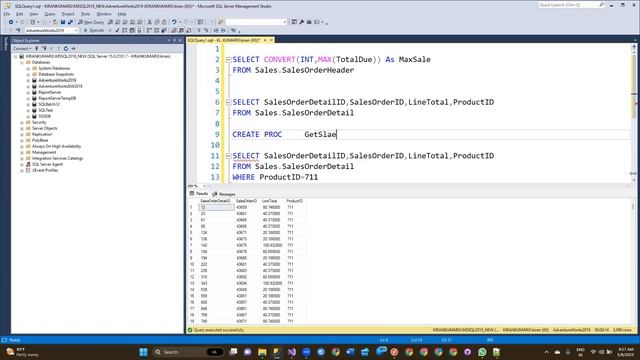Select the ReportServer database
The height and width of the screenshot is (360, 640).
[x=50, y=92]
